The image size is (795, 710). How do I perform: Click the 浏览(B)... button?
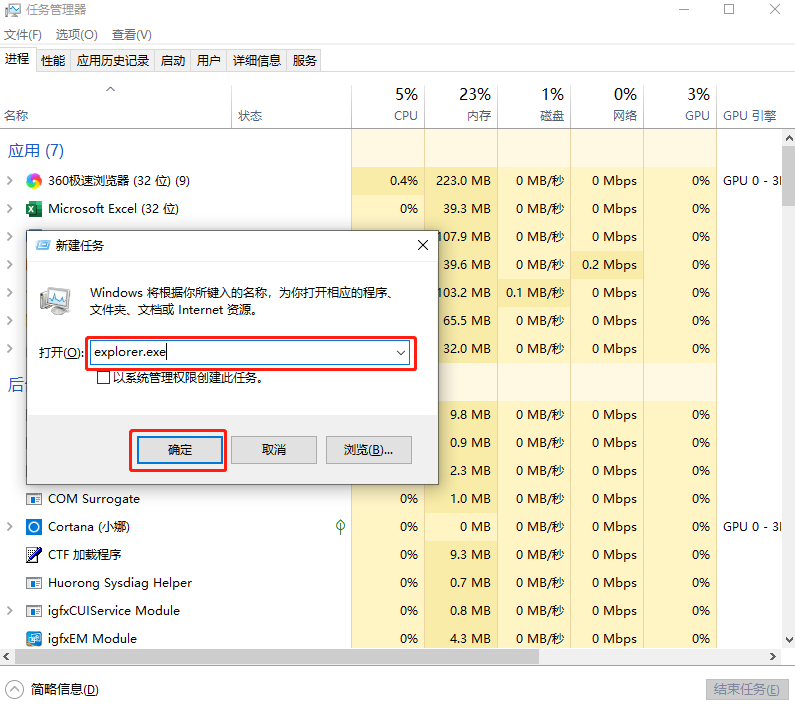coord(368,450)
